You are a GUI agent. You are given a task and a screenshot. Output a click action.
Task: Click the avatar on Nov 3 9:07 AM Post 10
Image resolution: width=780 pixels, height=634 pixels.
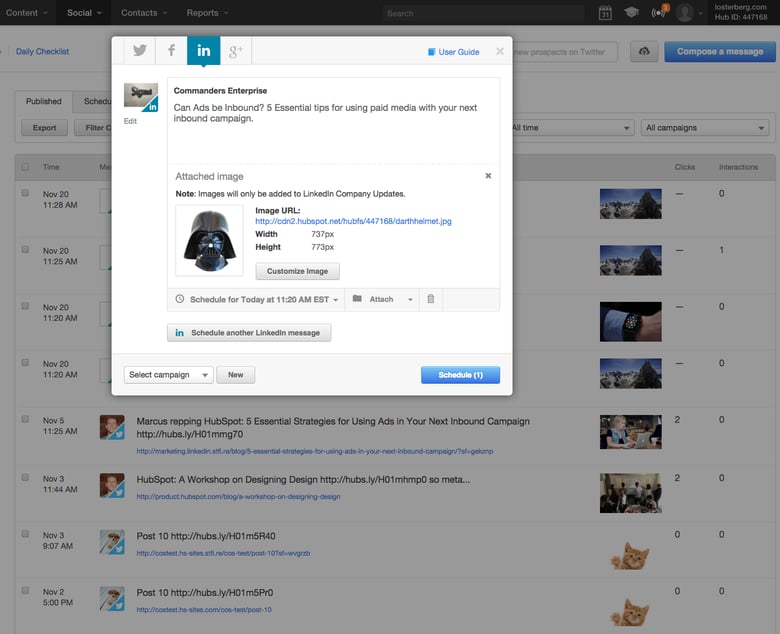tap(112, 542)
